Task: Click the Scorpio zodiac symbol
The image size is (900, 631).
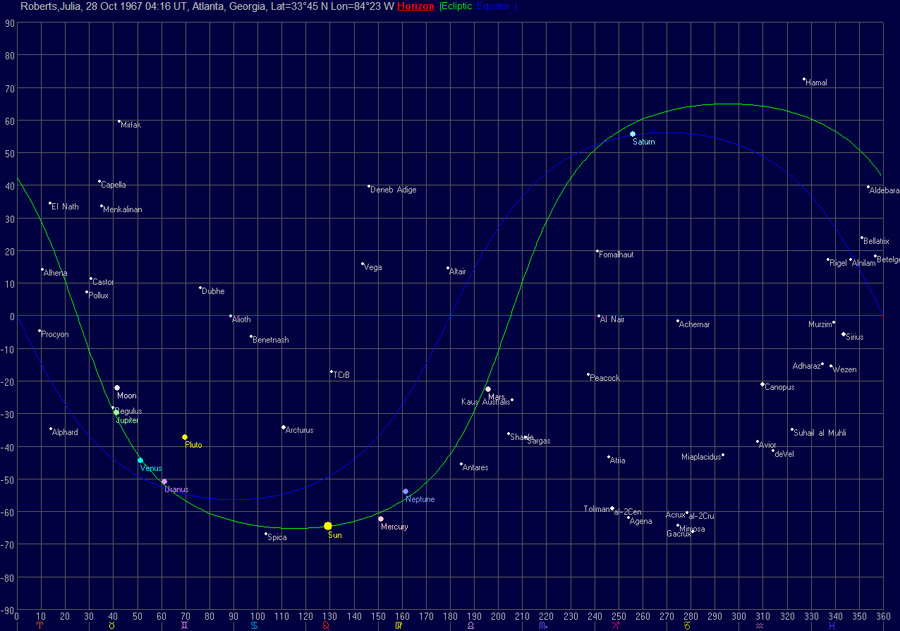Action: point(543,625)
